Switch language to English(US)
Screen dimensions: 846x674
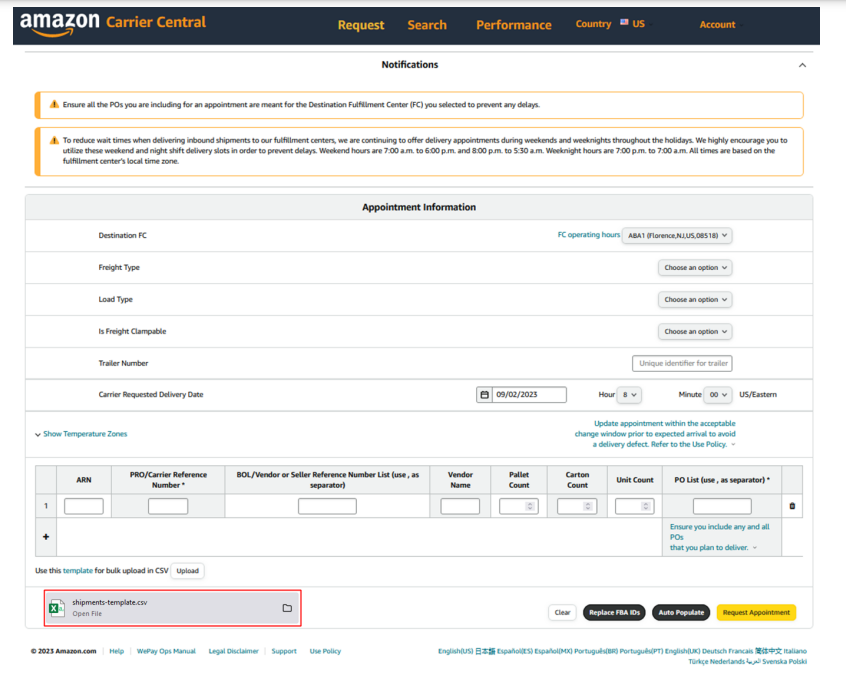455,651
